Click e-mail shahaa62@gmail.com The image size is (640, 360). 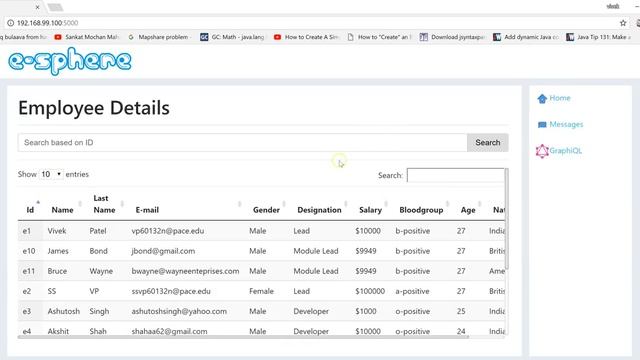(x=169, y=331)
